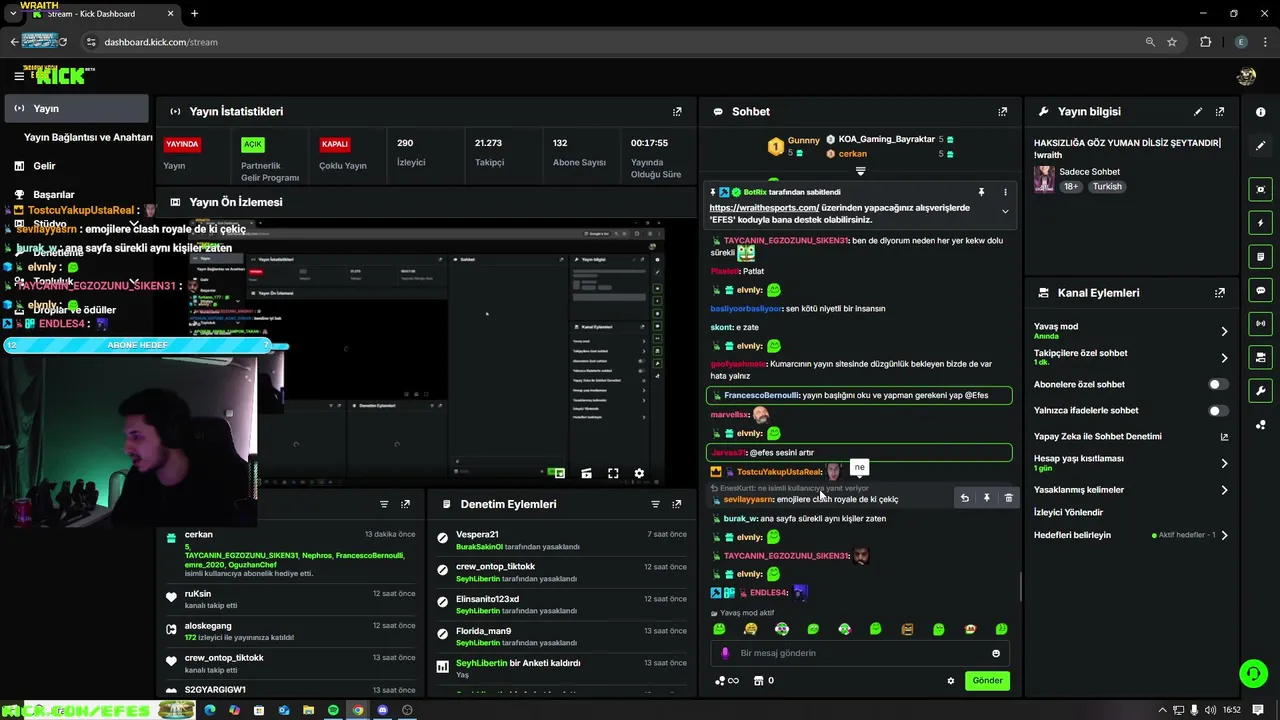Expand Yavaş mod settings
The image size is (1280, 720).
1224,331
